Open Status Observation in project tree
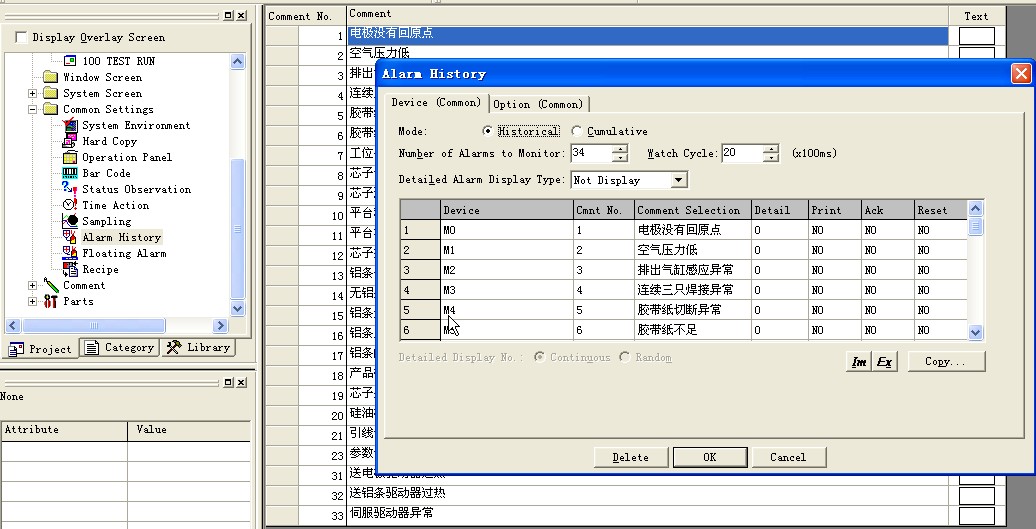The width and height of the screenshot is (1036, 529). tap(136, 189)
